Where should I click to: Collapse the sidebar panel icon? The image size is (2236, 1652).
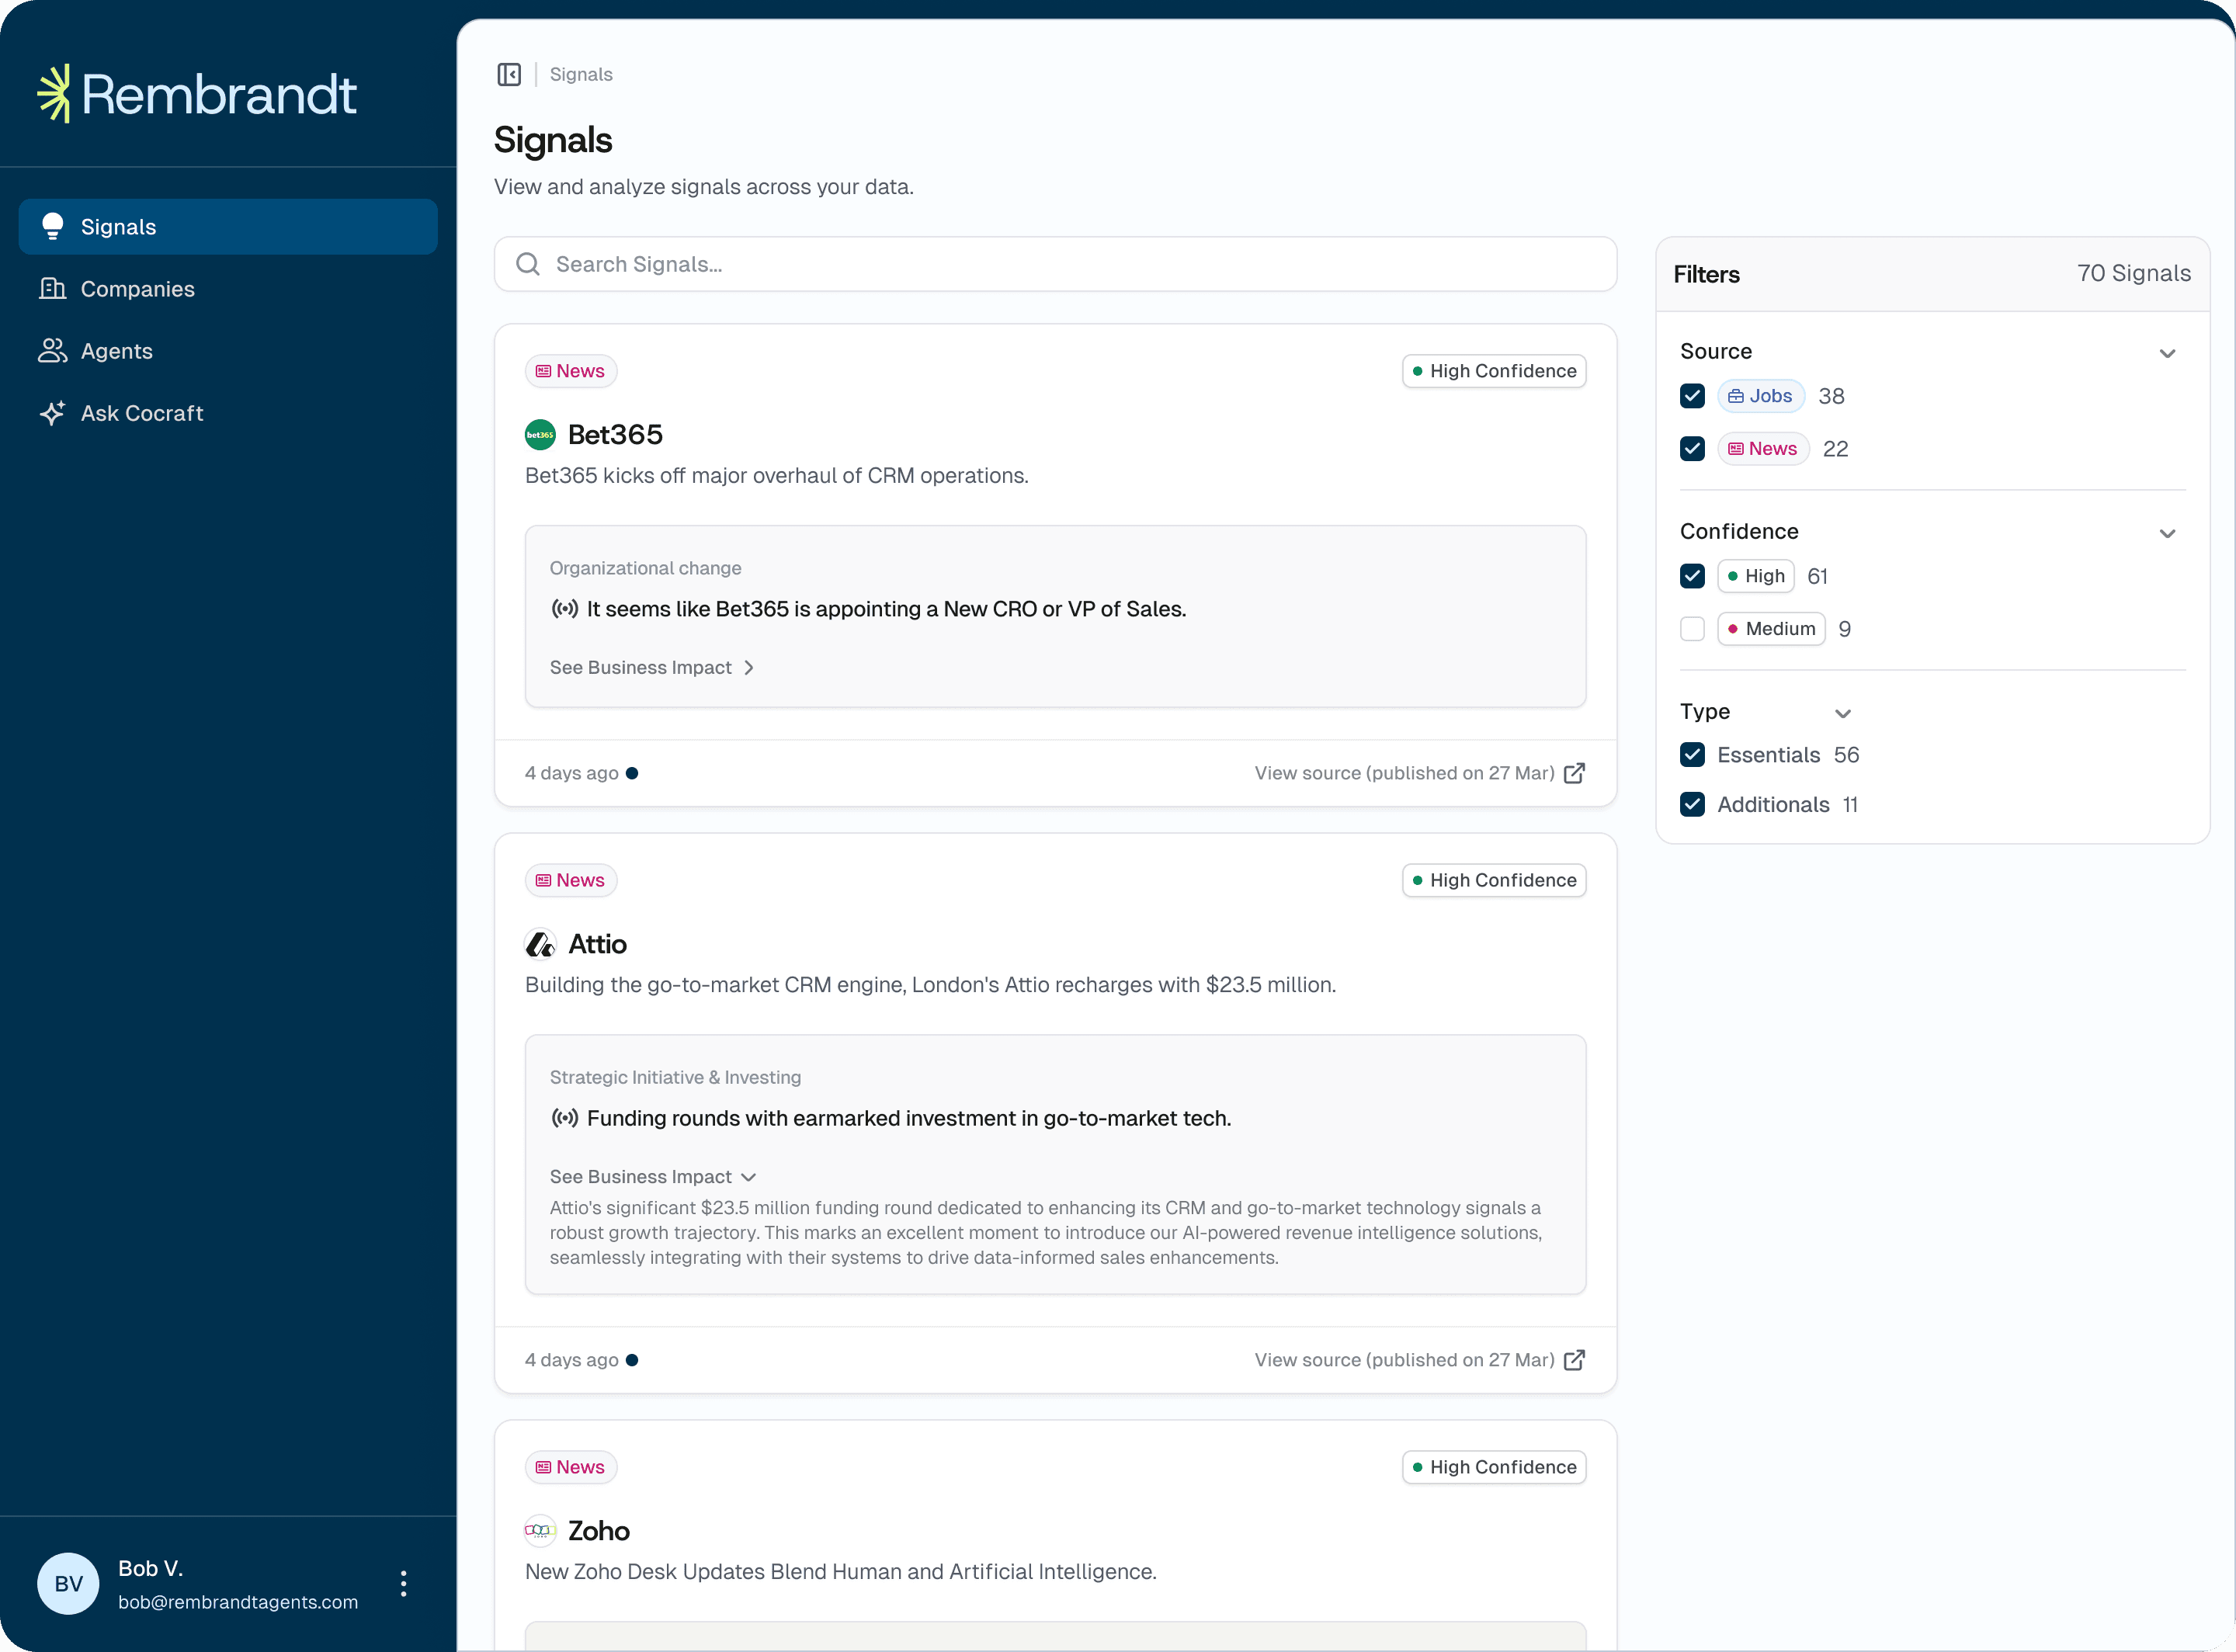coord(509,74)
